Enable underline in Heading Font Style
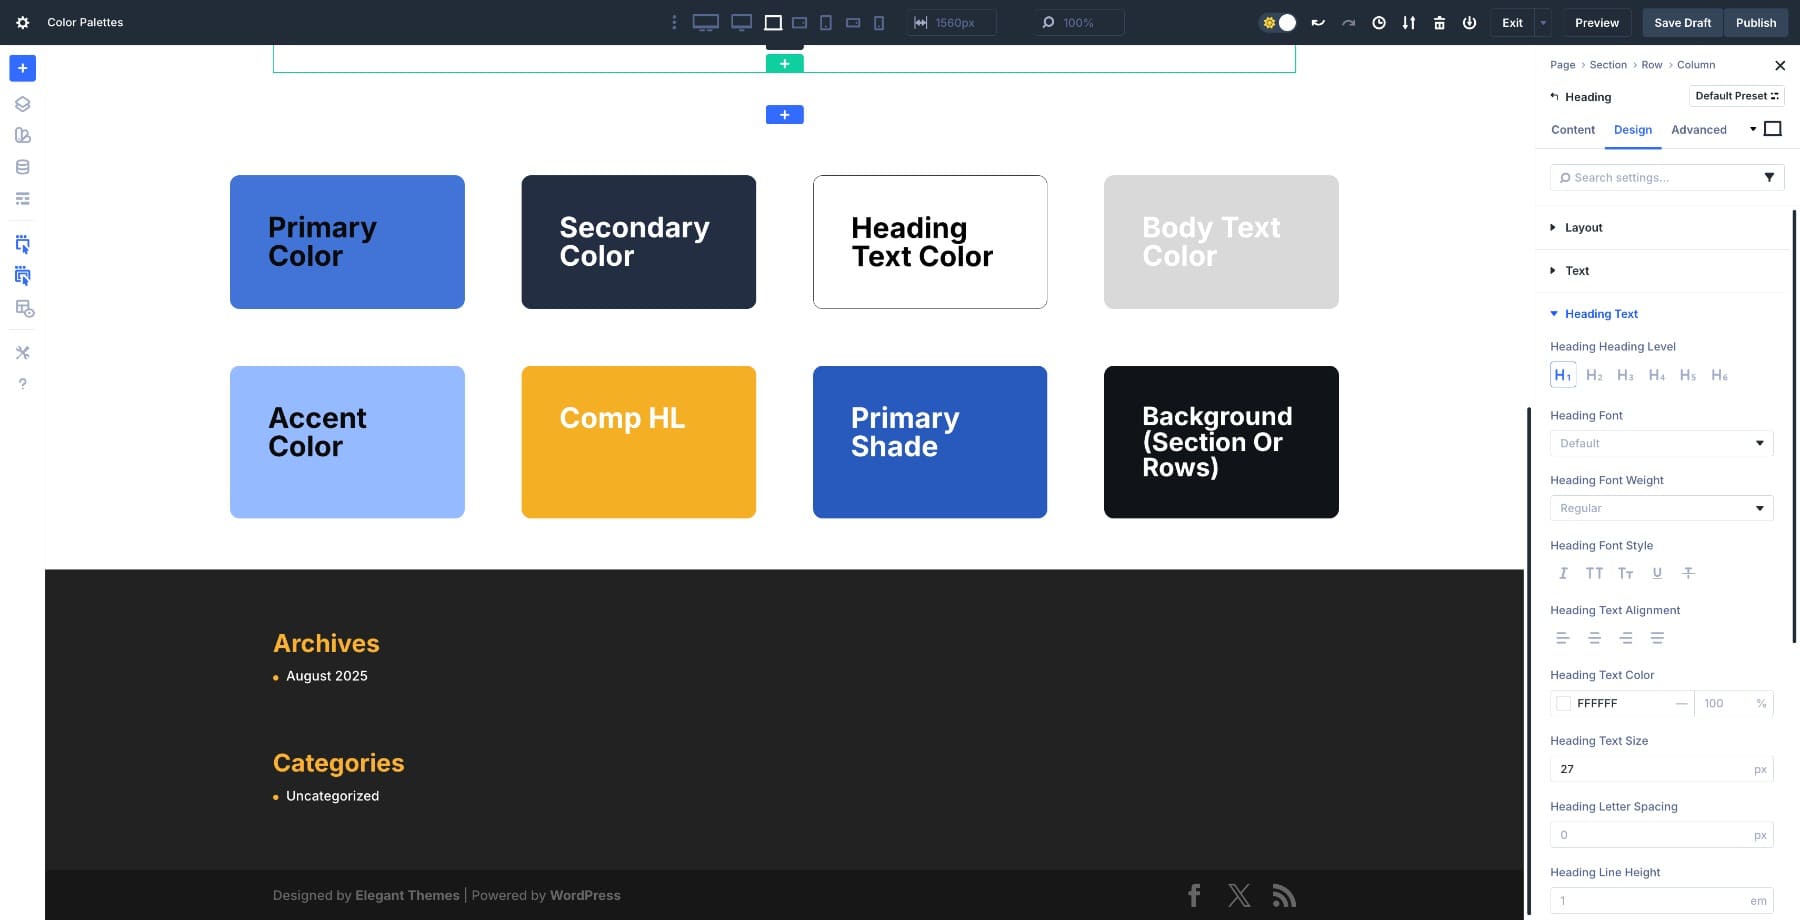Image resolution: width=1800 pixels, height=920 pixels. pos(1657,572)
